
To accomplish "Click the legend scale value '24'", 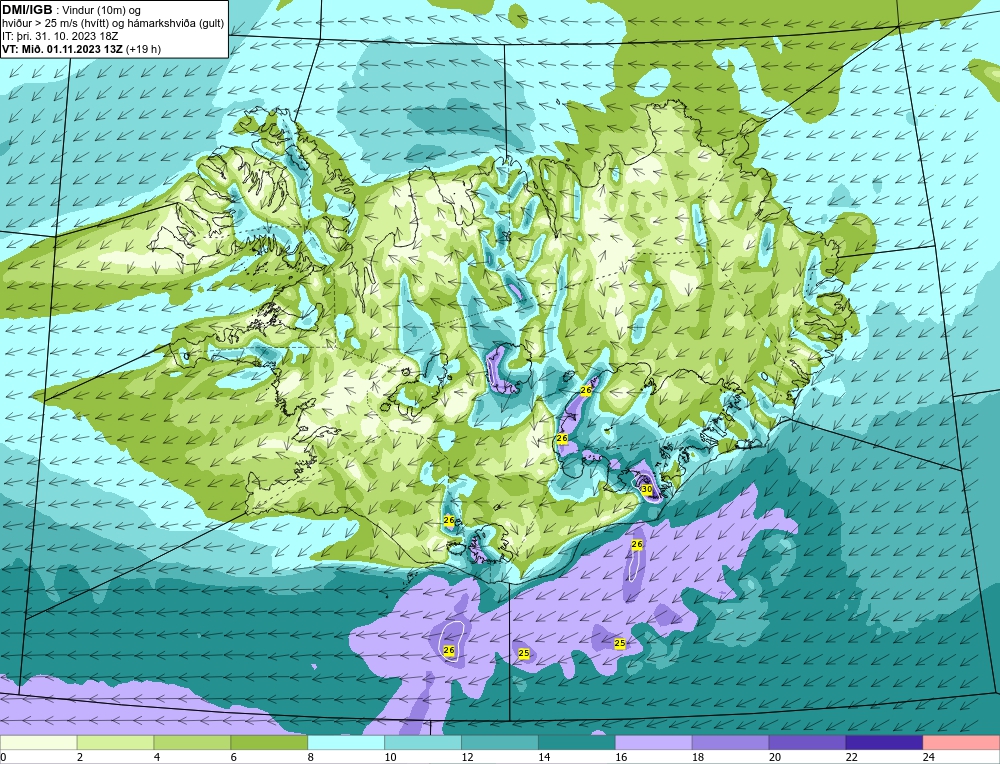I will click(x=929, y=757).
